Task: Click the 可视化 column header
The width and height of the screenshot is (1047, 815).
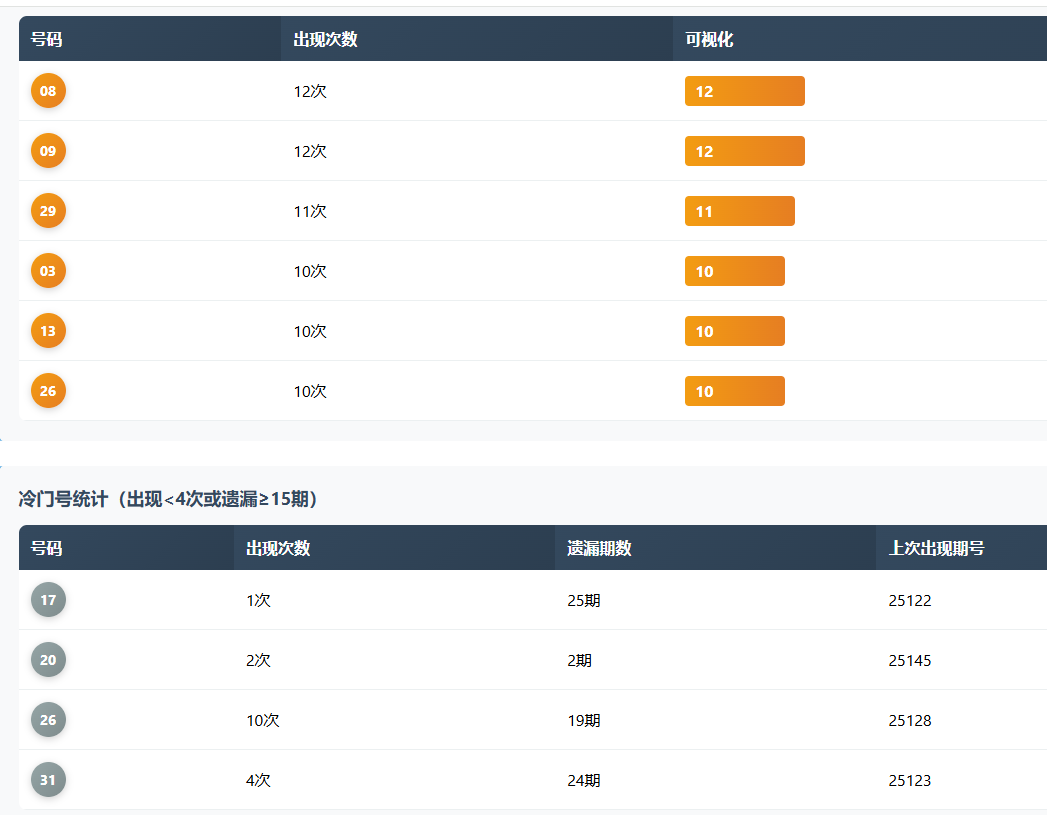Action: pos(709,39)
